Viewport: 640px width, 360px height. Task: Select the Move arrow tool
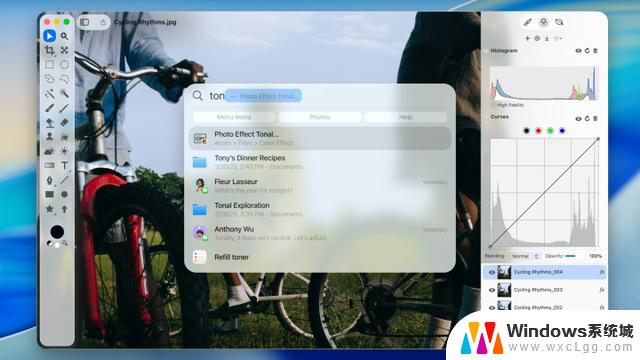(49, 36)
